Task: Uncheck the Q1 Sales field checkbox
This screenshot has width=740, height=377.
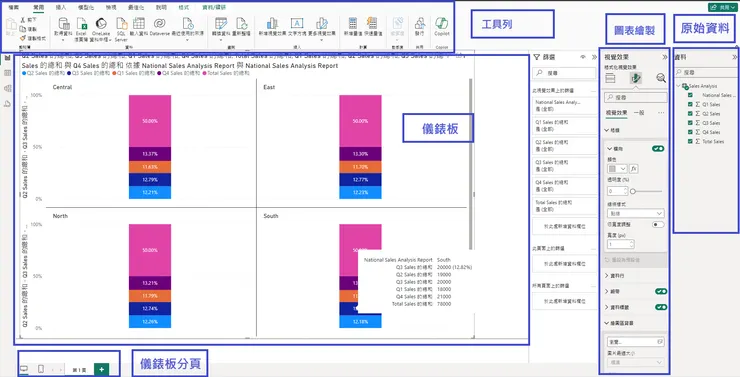Action: pyautogui.click(x=690, y=104)
